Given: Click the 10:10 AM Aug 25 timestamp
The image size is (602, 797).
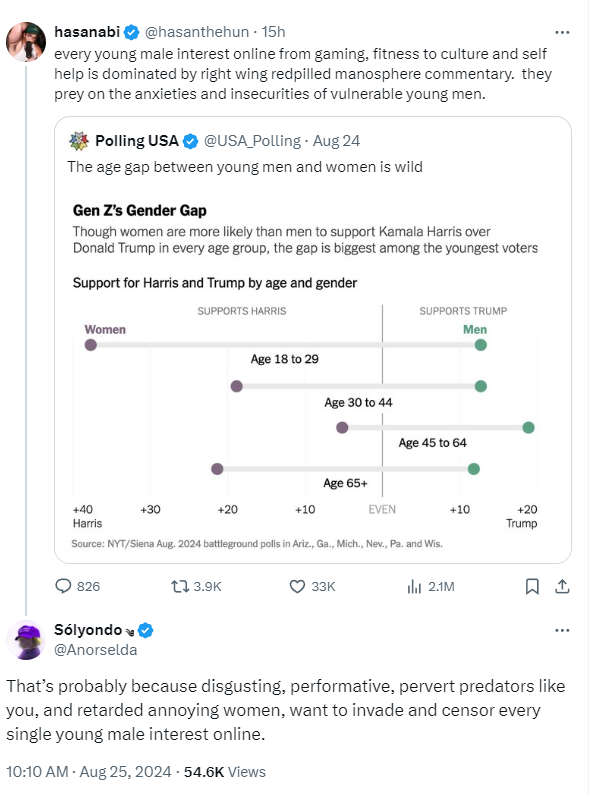Looking at the screenshot, I should tap(88, 772).
